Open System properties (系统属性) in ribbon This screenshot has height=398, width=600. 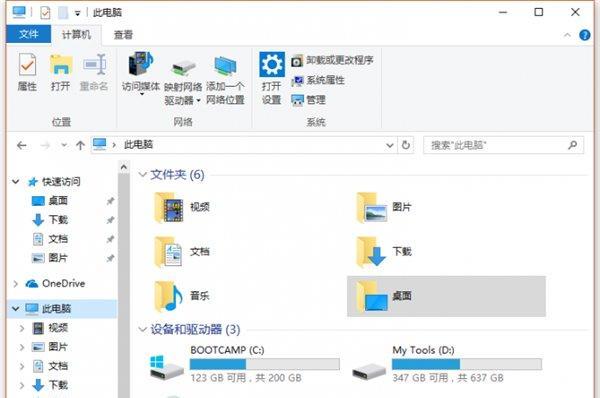pos(318,80)
